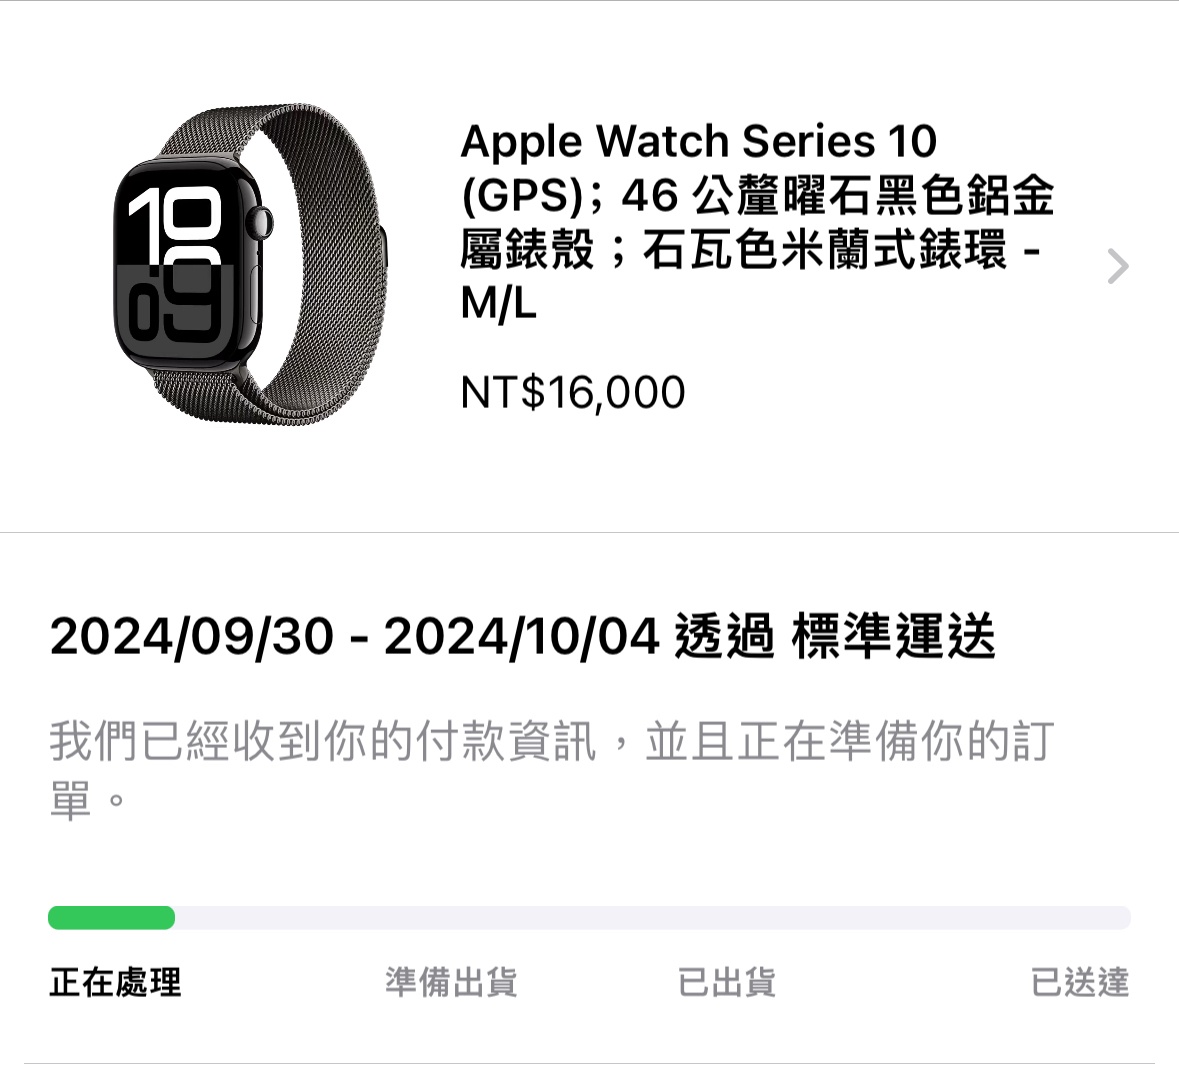Tap the payment received status message
The height and width of the screenshot is (1079, 1179).
[x=552, y=770]
